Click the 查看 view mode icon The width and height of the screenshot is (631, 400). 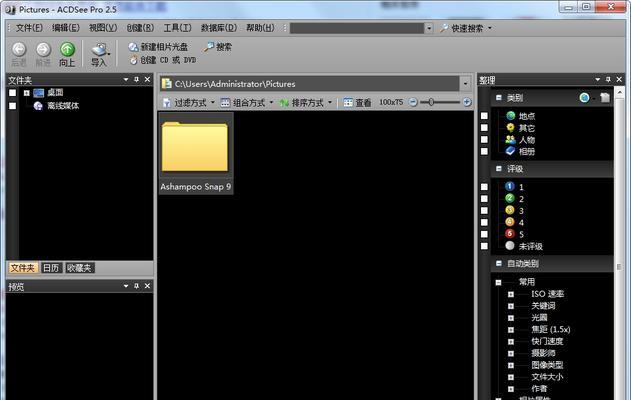(x=348, y=103)
